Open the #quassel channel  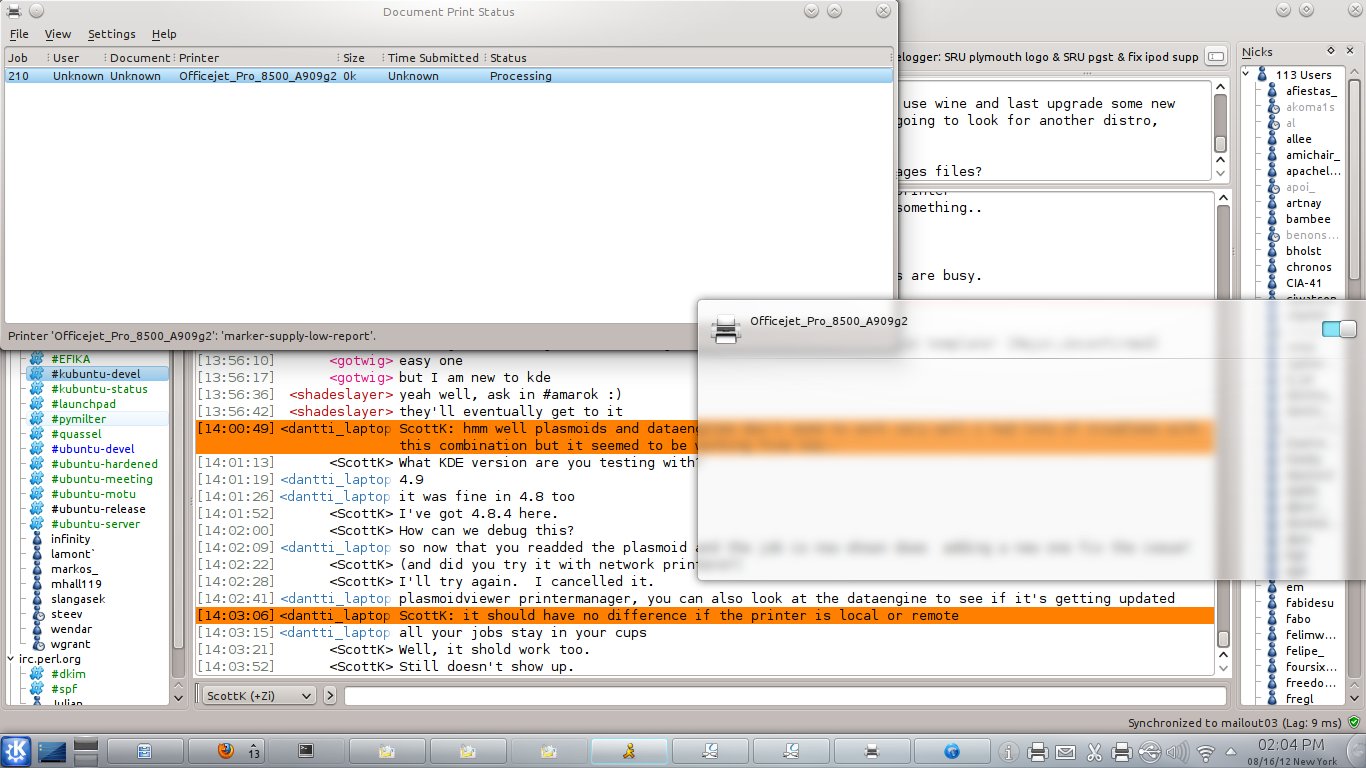75,434
